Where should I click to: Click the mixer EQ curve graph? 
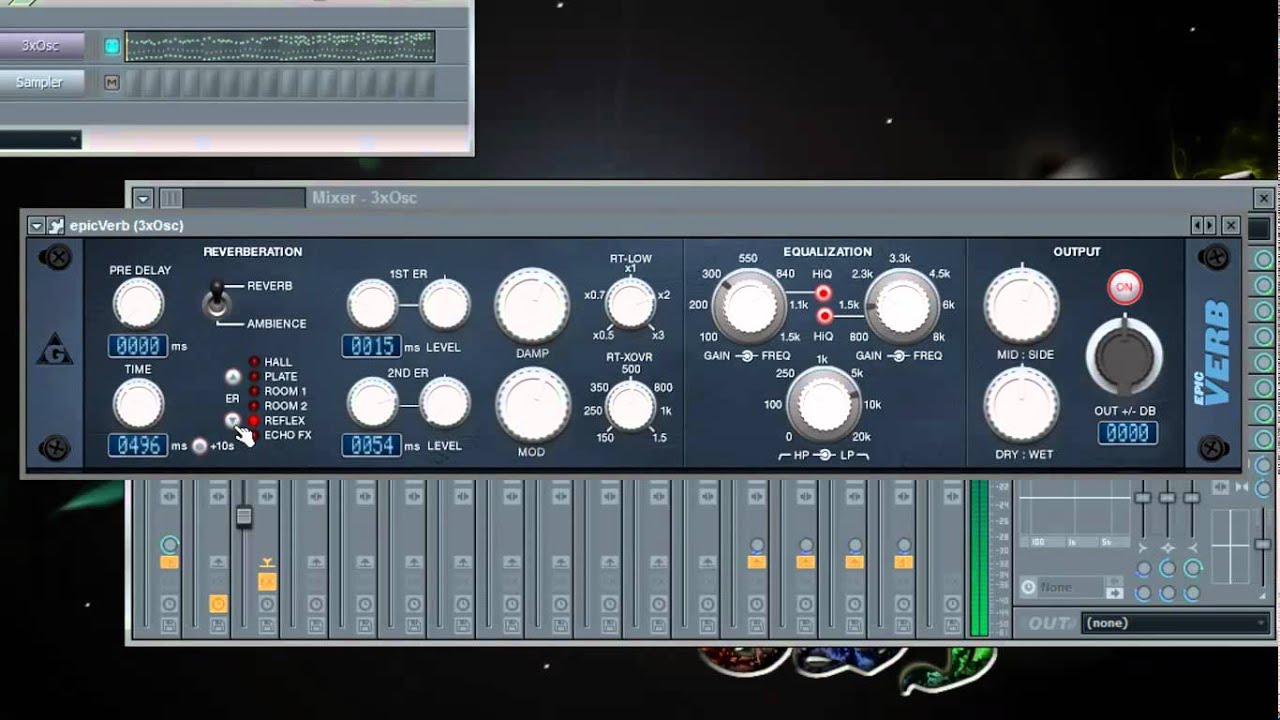1075,514
